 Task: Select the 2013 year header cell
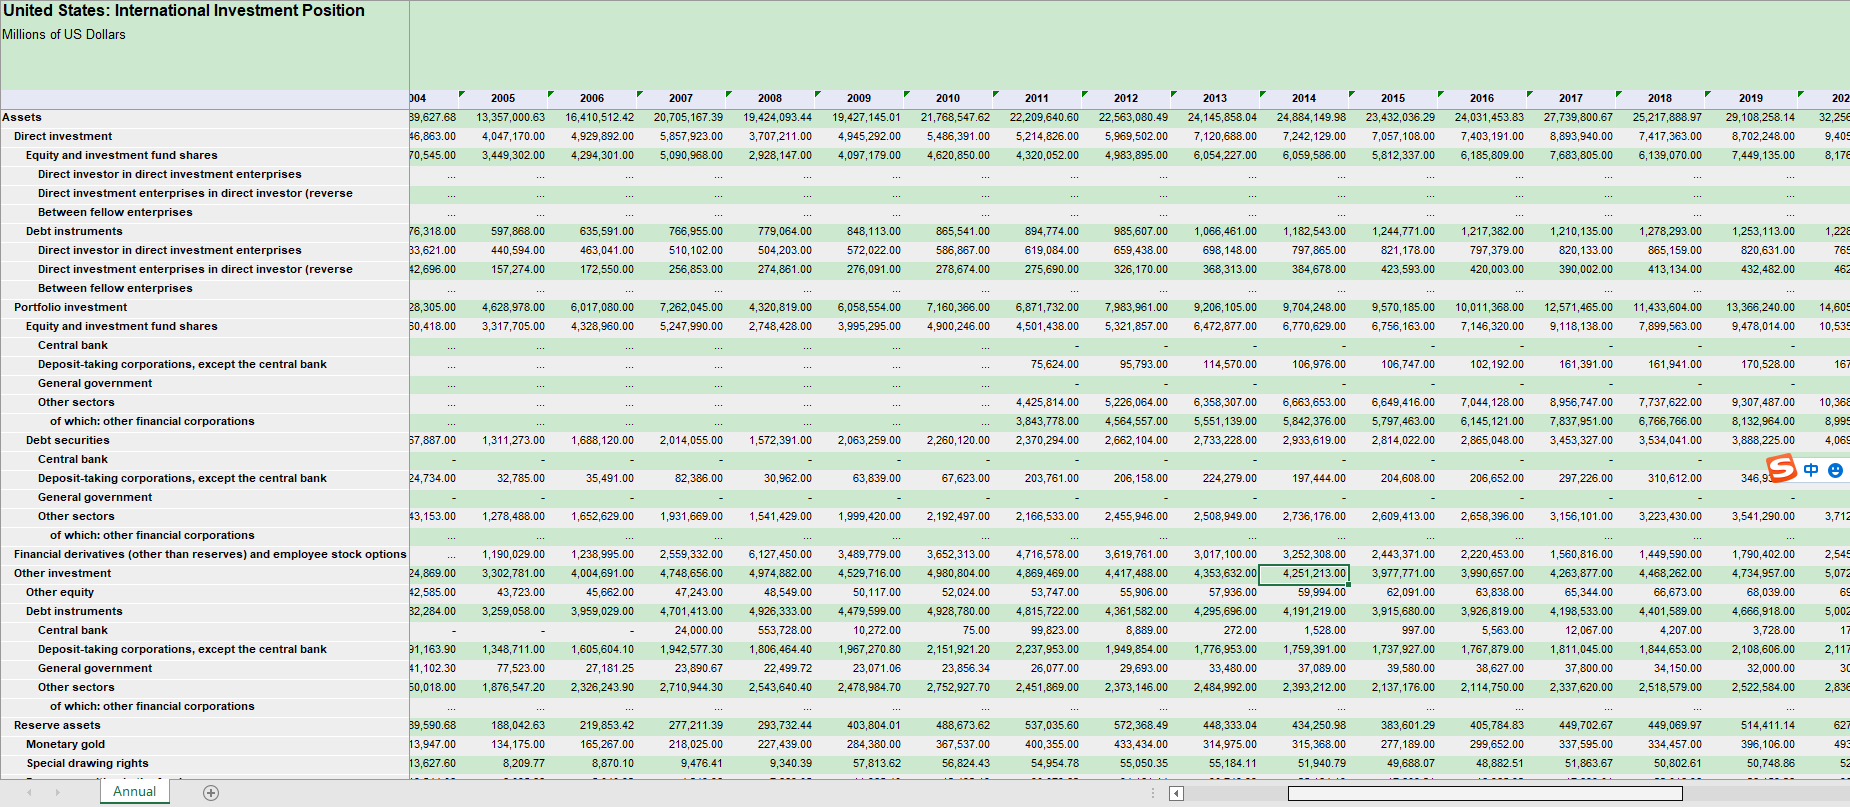pos(1215,98)
